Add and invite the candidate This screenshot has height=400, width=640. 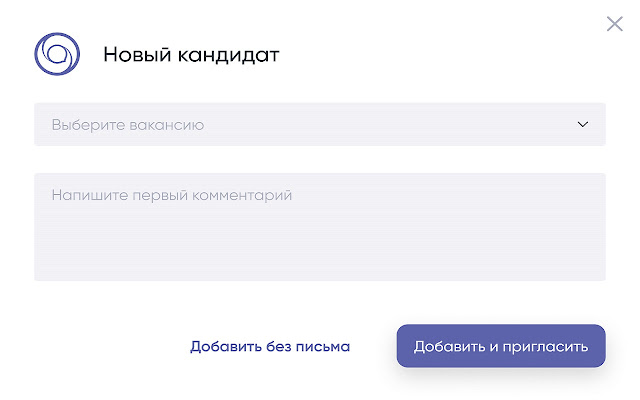click(x=501, y=346)
